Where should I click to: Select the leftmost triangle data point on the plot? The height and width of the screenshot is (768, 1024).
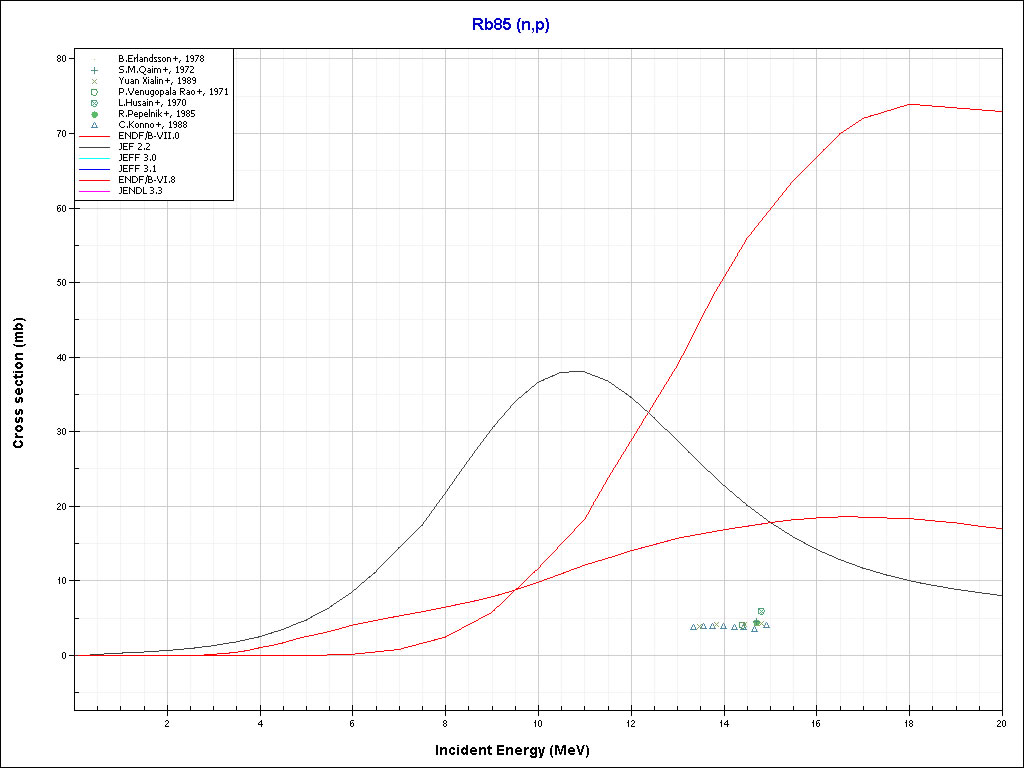click(x=693, y=627)
